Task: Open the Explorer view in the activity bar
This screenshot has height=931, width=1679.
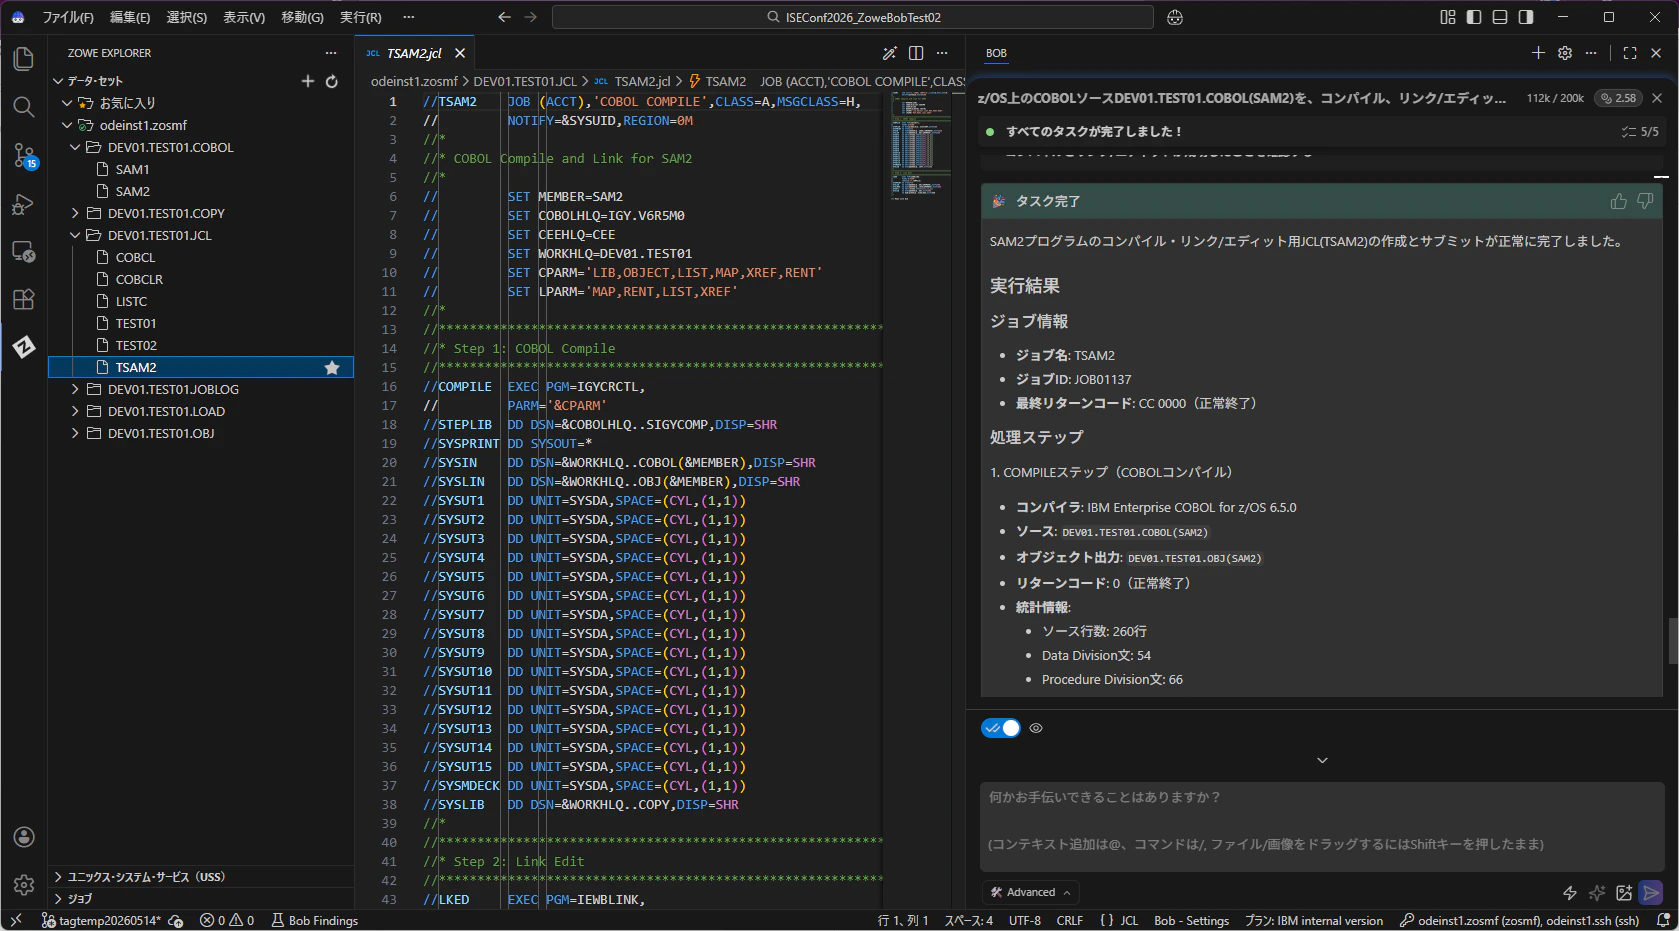Action: (x=24, y=59)
